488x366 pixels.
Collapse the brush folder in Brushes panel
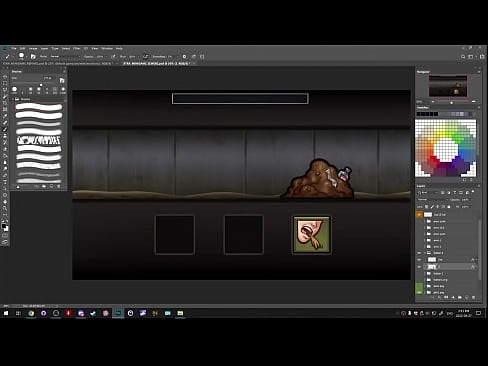tap(14, 99)
